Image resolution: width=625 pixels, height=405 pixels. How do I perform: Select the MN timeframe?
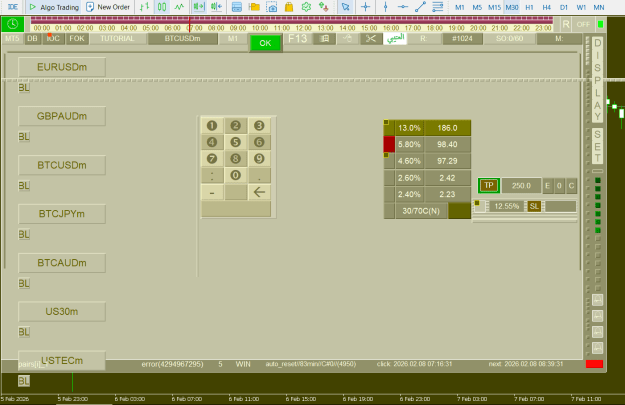(x=599, y=7)
